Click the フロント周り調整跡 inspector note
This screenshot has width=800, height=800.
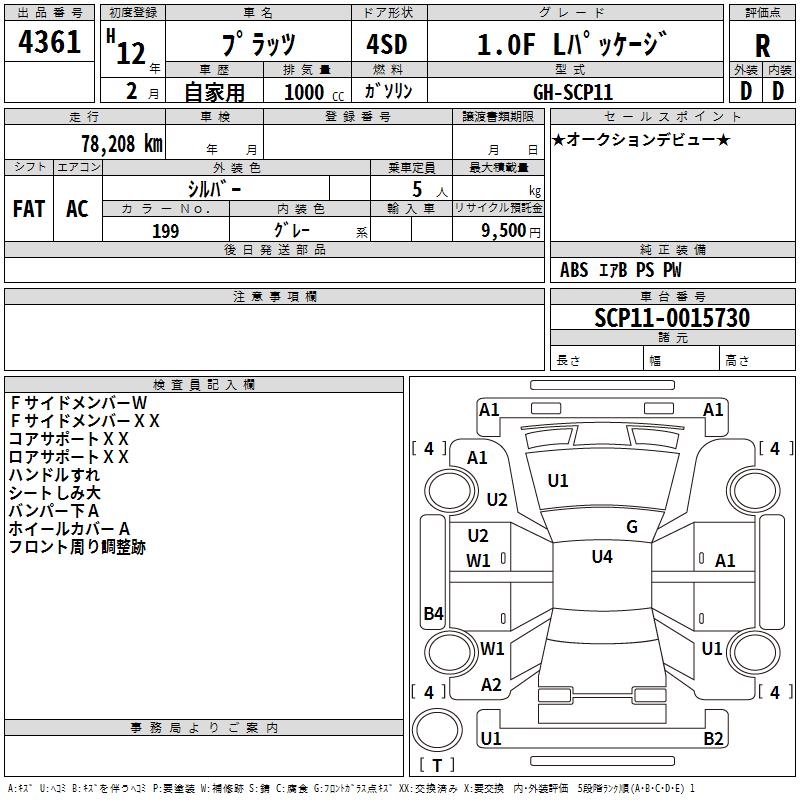[78, 547]
